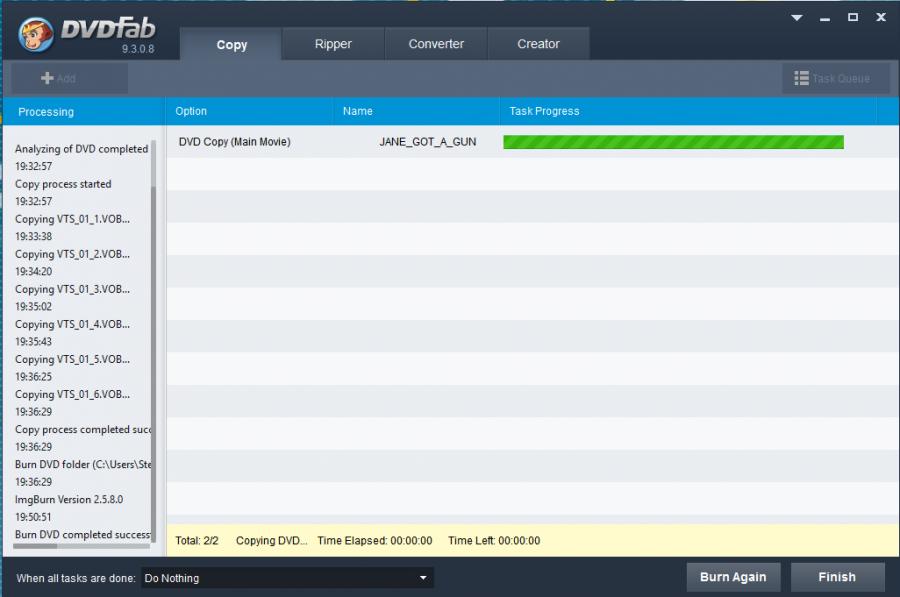
Task: Close the DVDFab window
Action: pyautogui.click(x=881, y=17)
